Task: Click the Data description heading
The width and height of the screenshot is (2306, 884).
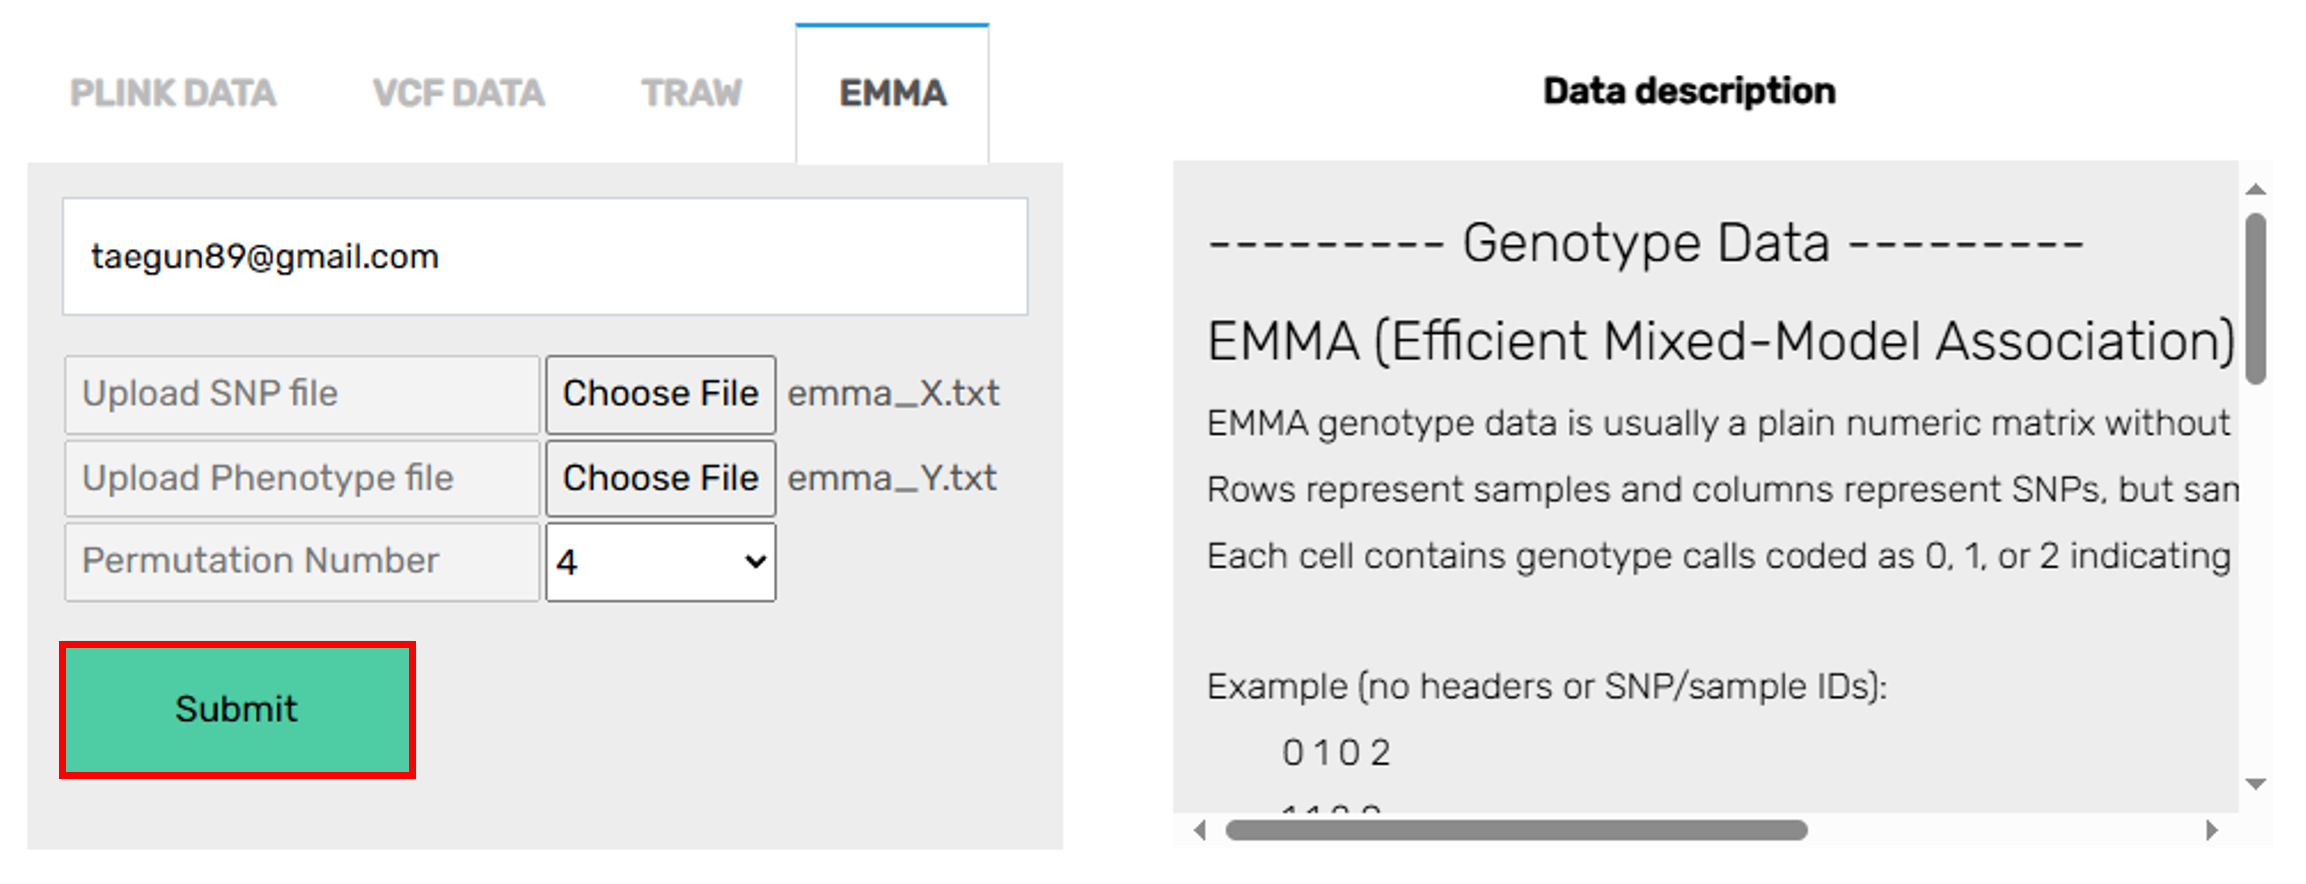Action: [1689, 92]
